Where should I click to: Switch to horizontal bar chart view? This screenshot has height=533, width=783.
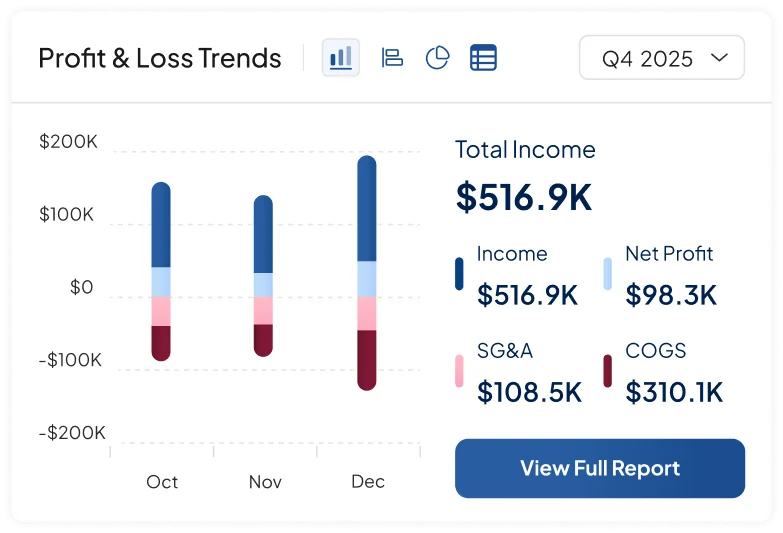[x=392, y=58]
